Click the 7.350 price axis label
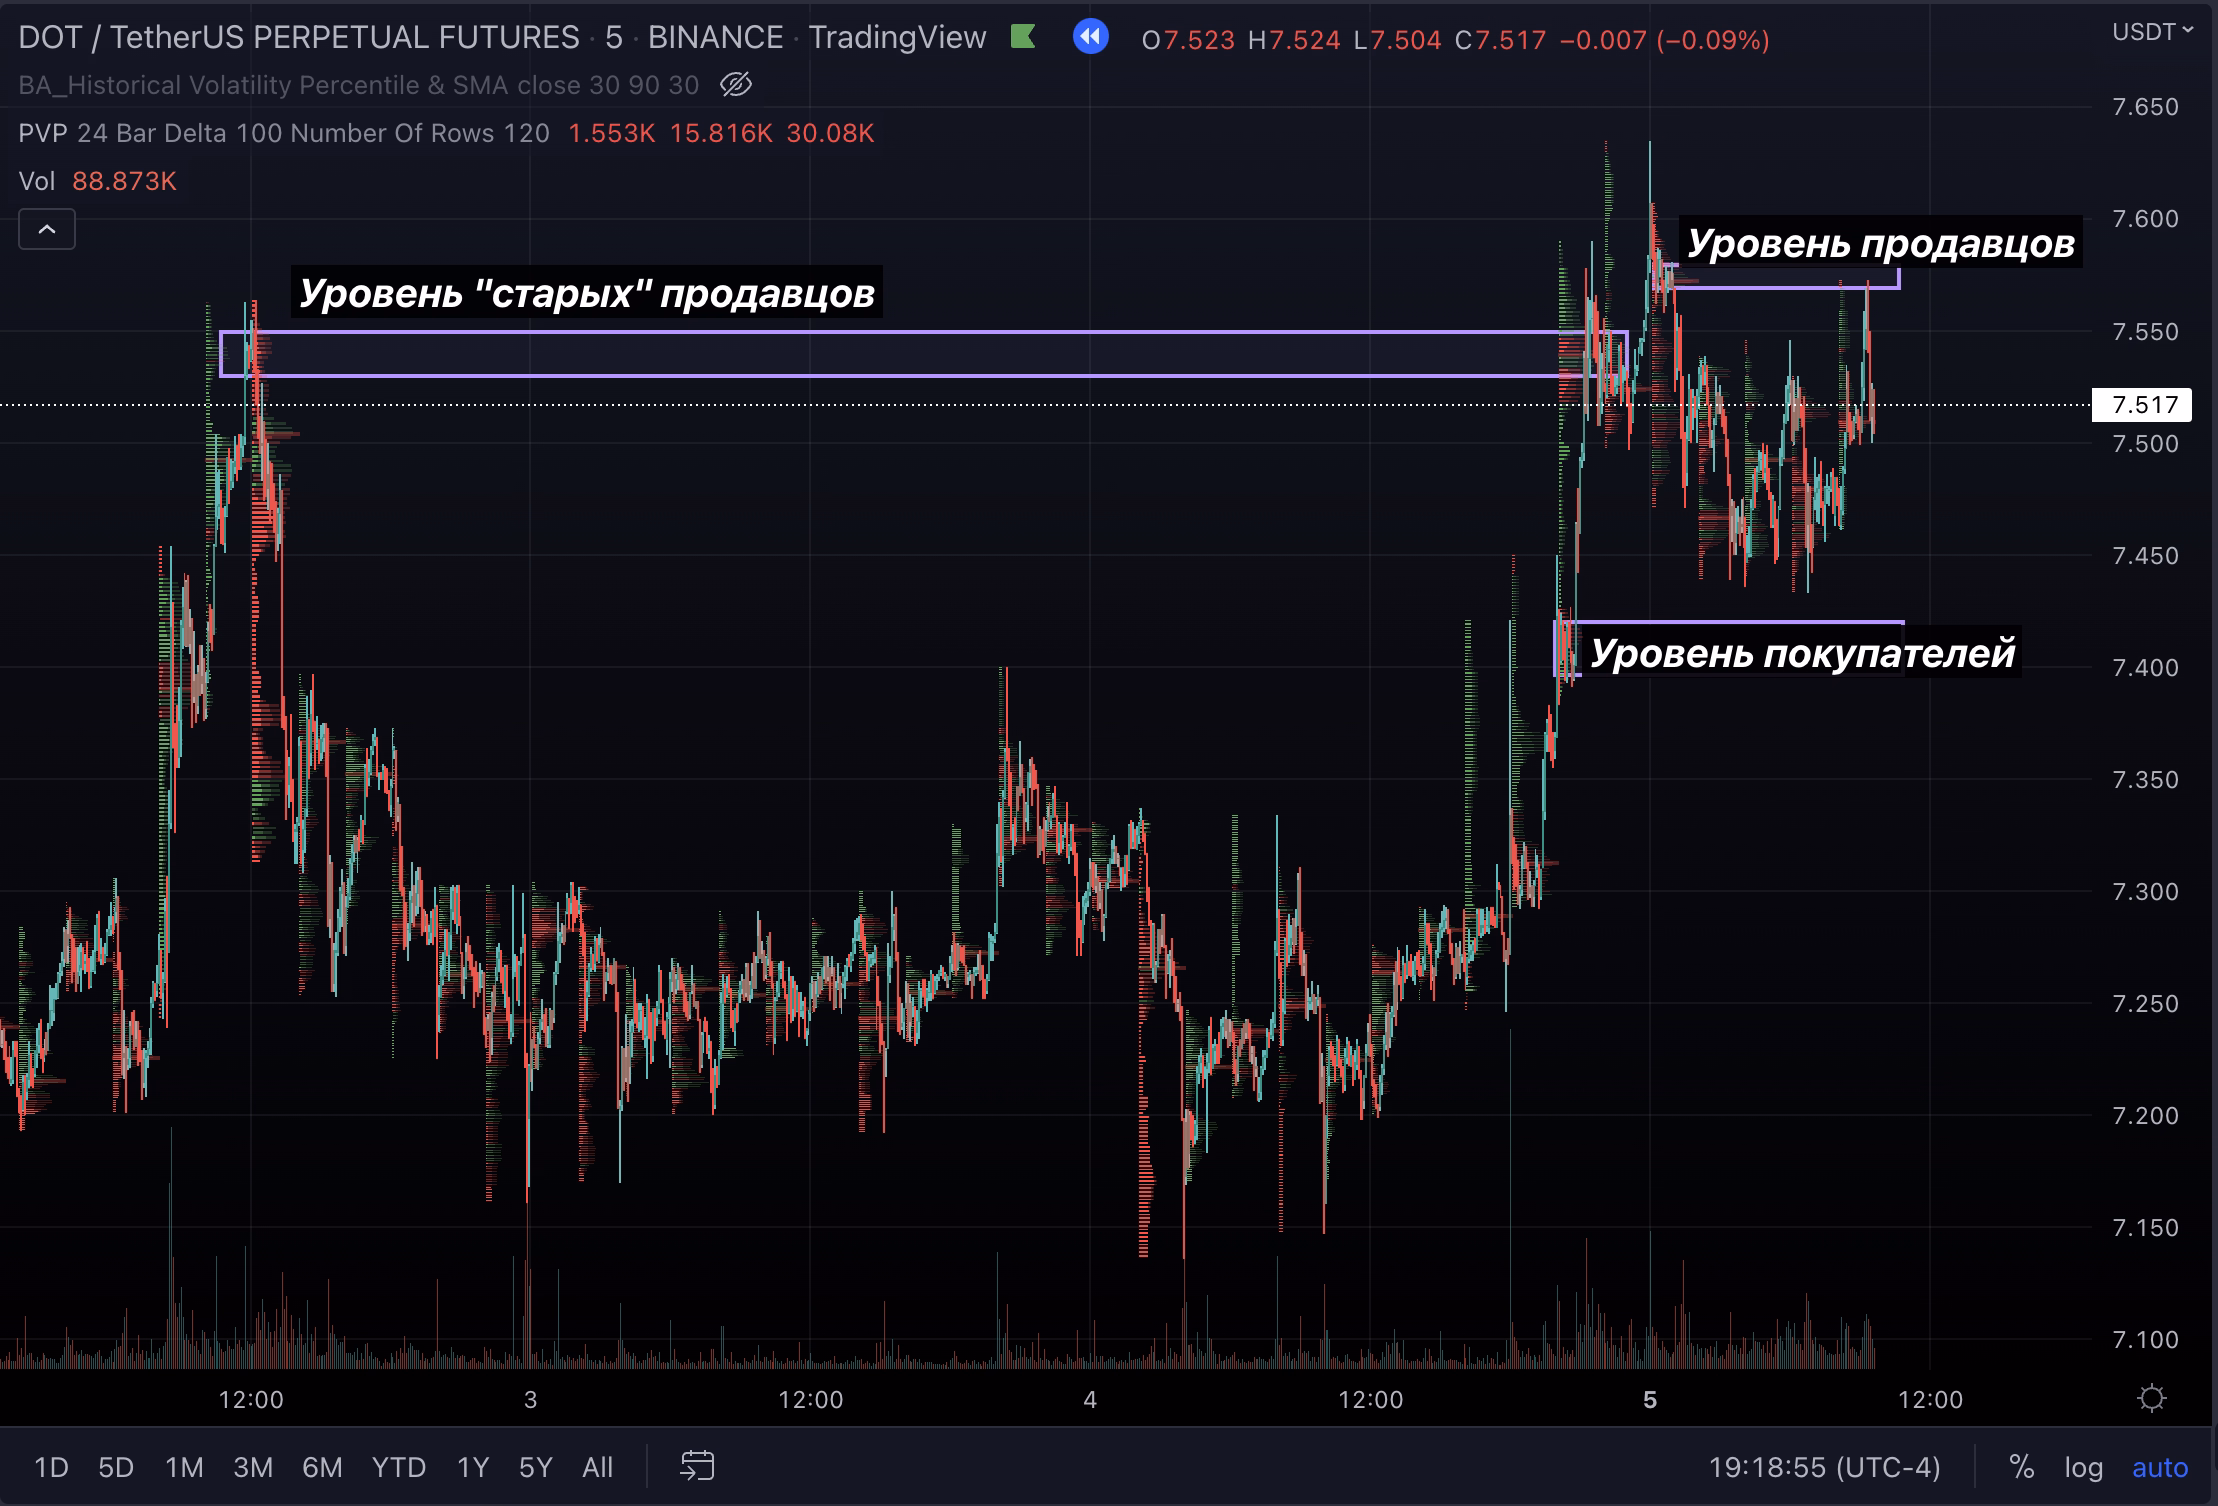2218x1506 pixels. click(x=2145, y=779)
